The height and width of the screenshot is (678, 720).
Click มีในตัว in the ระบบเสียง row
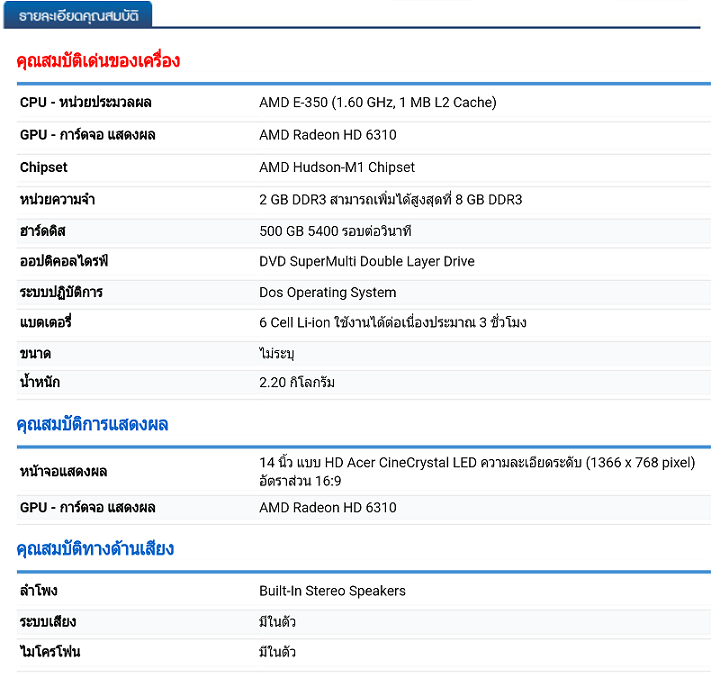(277, 622)
